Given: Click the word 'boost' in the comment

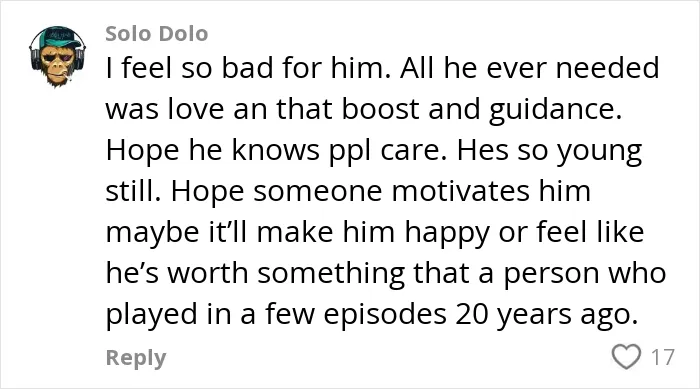Looking at the screenshot, I should click(381, 109).
